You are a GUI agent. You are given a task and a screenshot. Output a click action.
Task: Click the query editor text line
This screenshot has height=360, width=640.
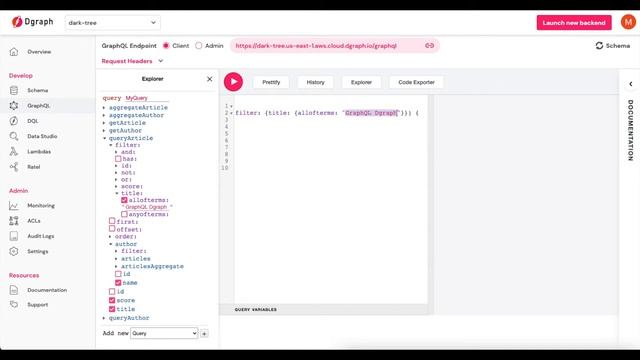327,113
